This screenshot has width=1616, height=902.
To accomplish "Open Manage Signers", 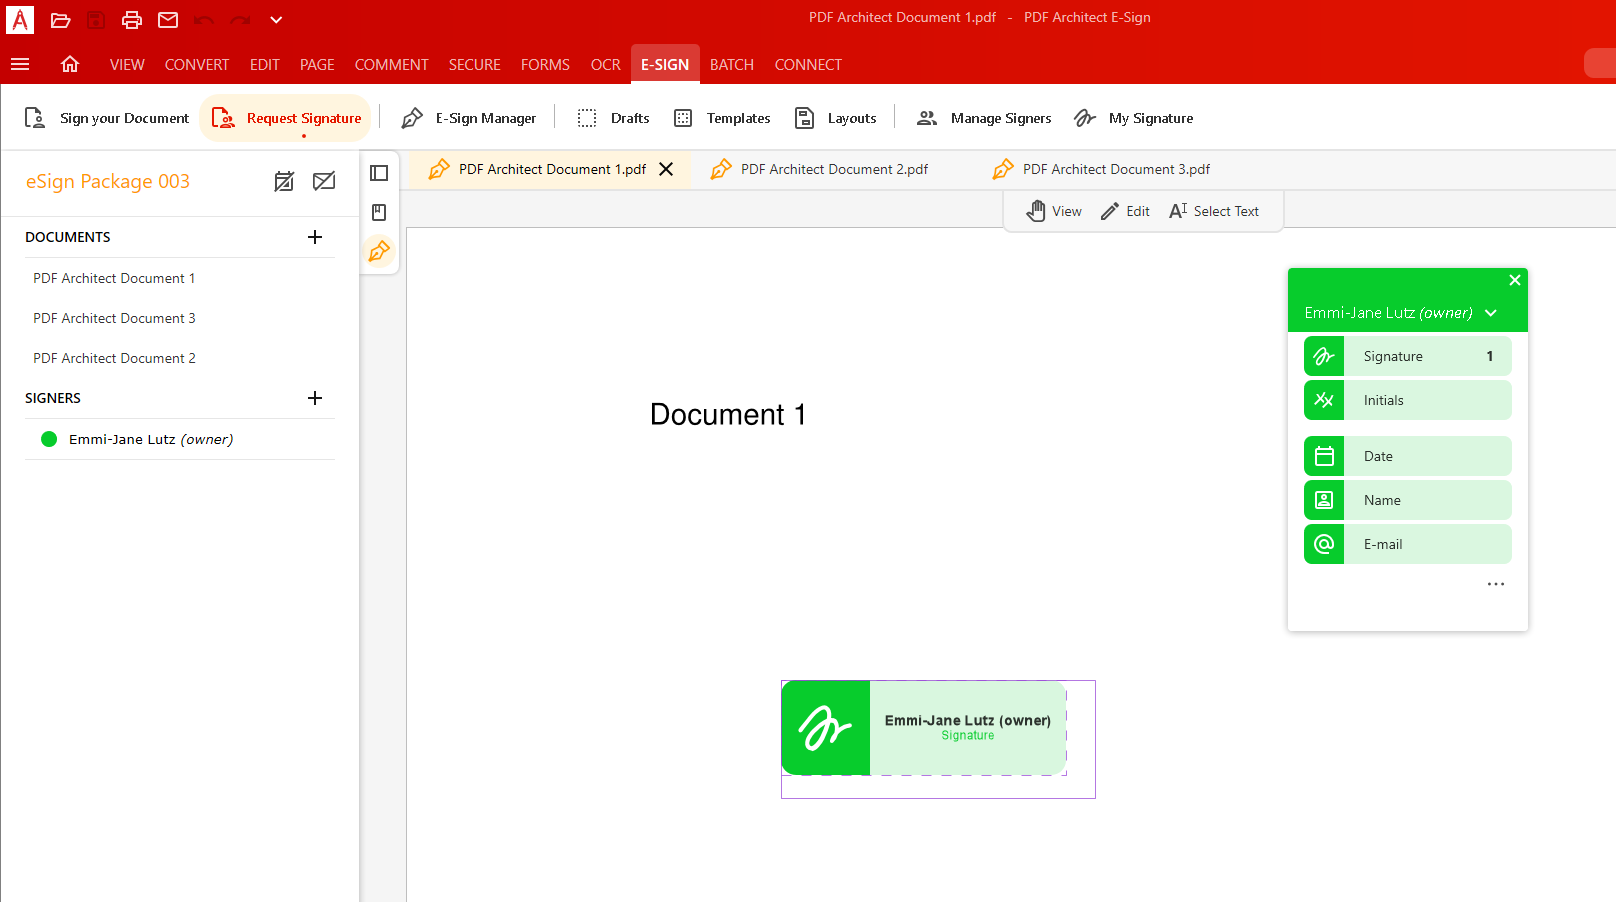I will pyautogui.click(x=984, y=118).
